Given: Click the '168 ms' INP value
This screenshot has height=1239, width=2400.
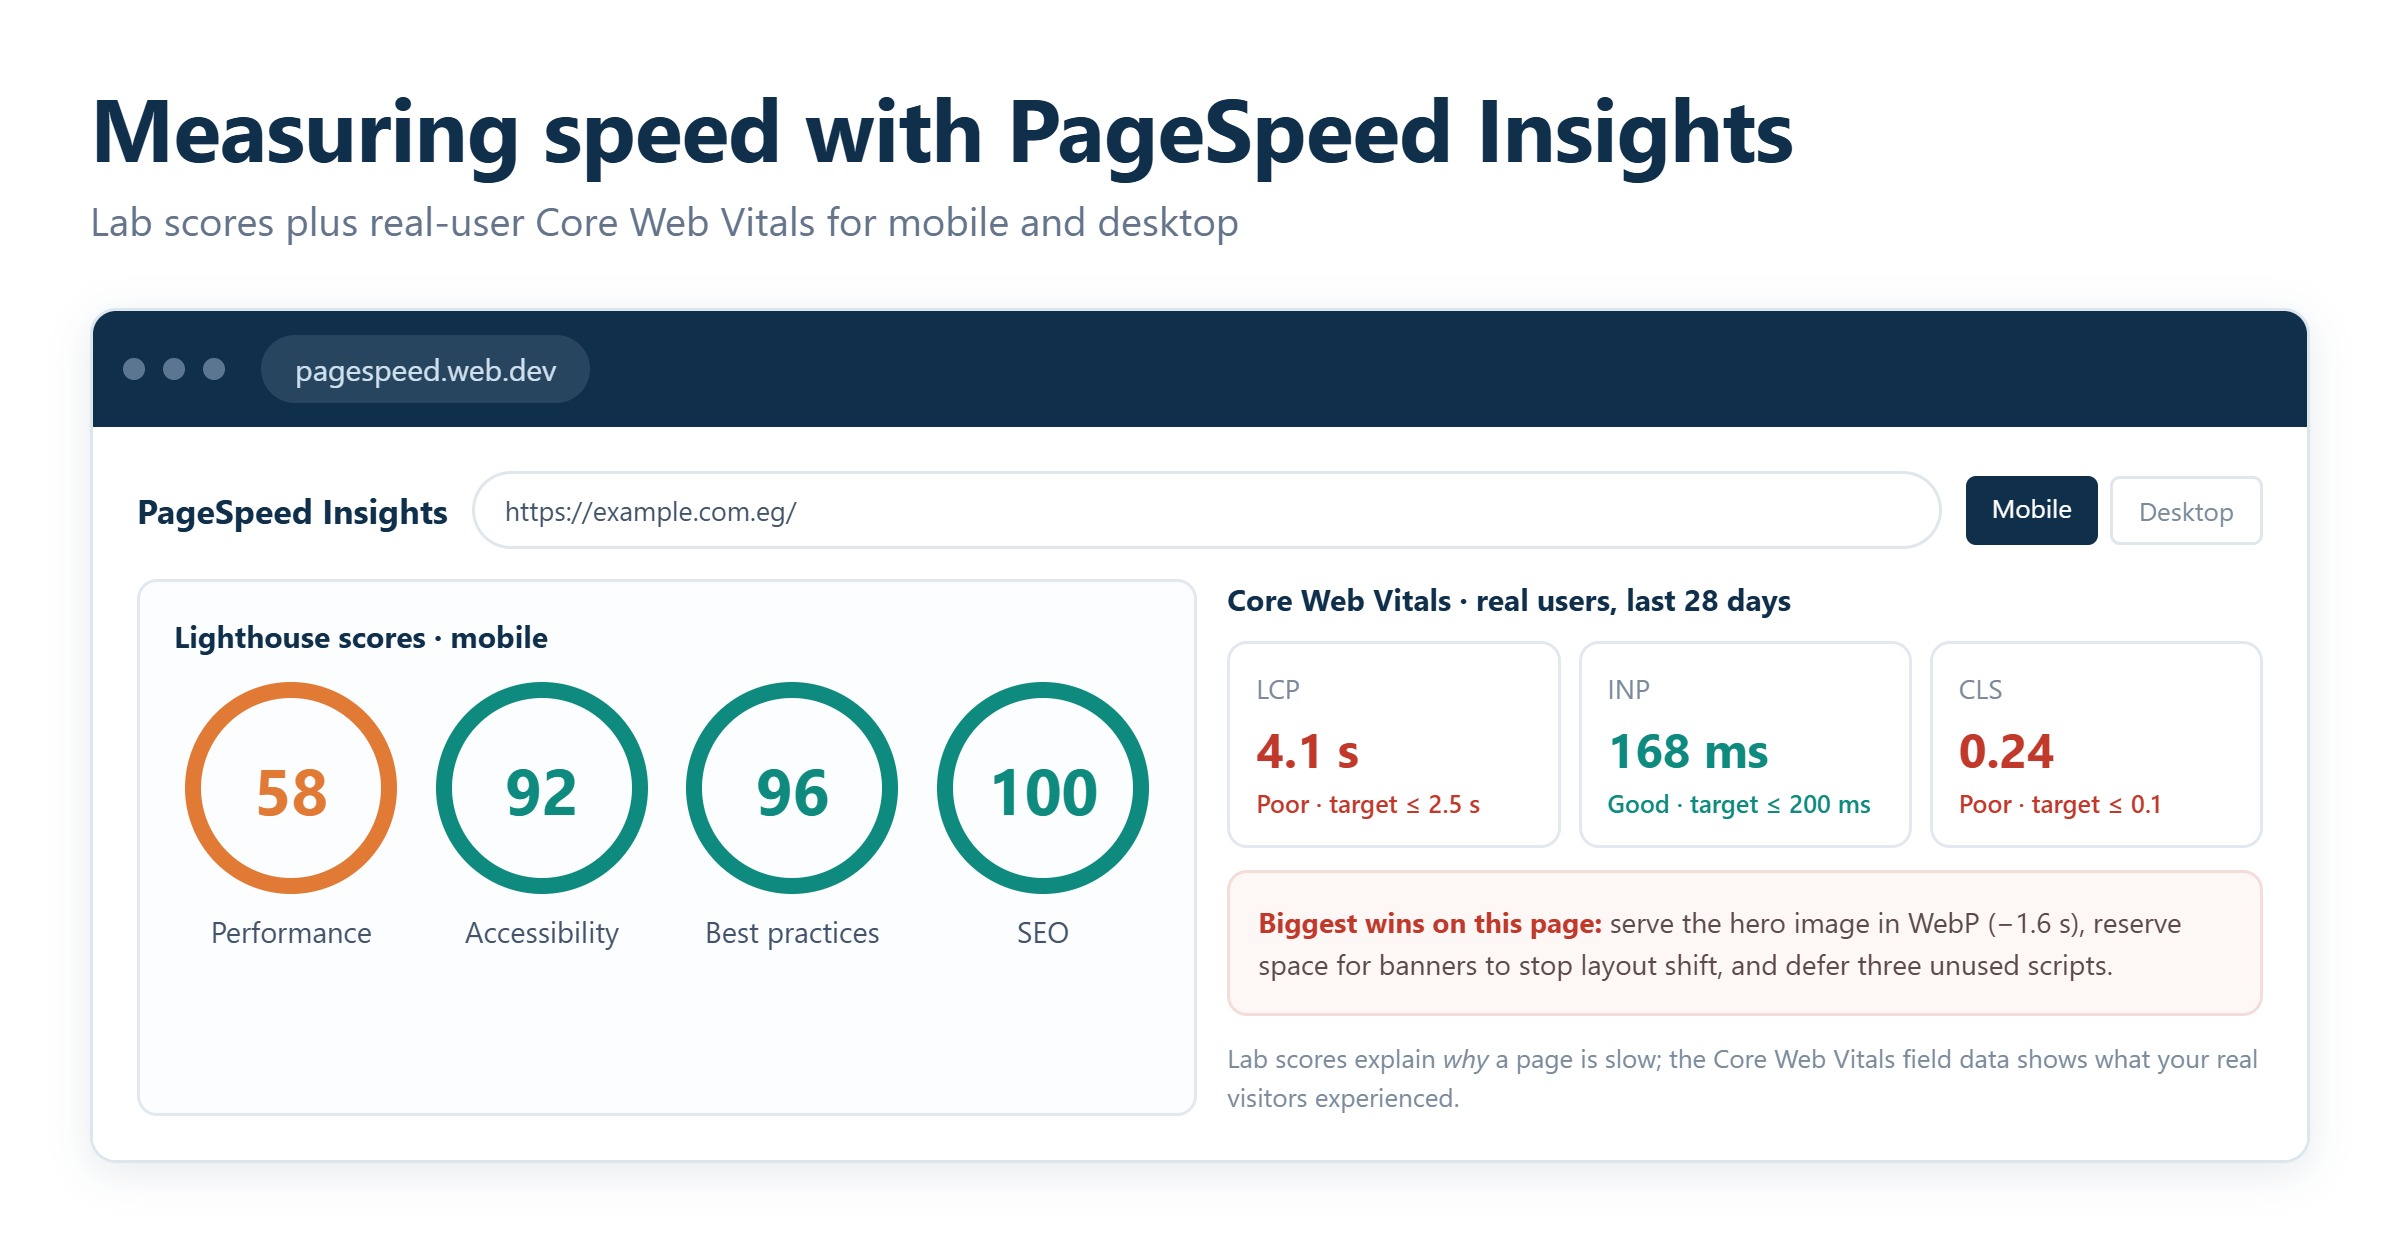Looking at the screenshot, I should (1688, 752).
